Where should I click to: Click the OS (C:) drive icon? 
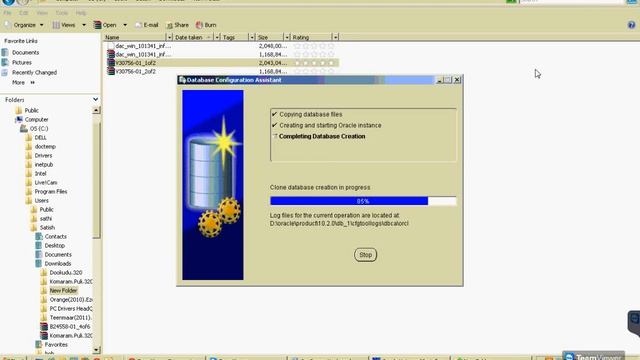coord(24,128)
